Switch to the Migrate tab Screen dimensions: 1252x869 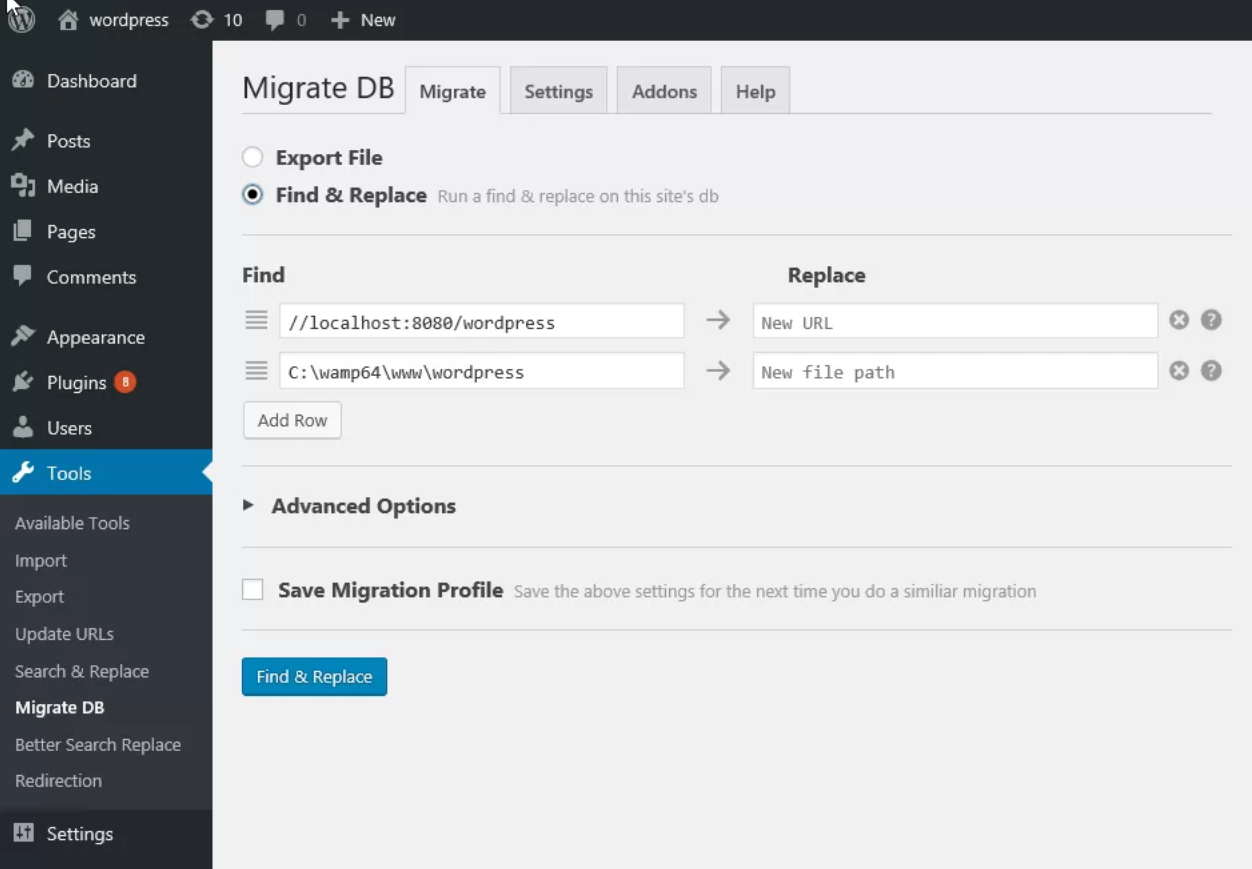click(x=452, y=91)
